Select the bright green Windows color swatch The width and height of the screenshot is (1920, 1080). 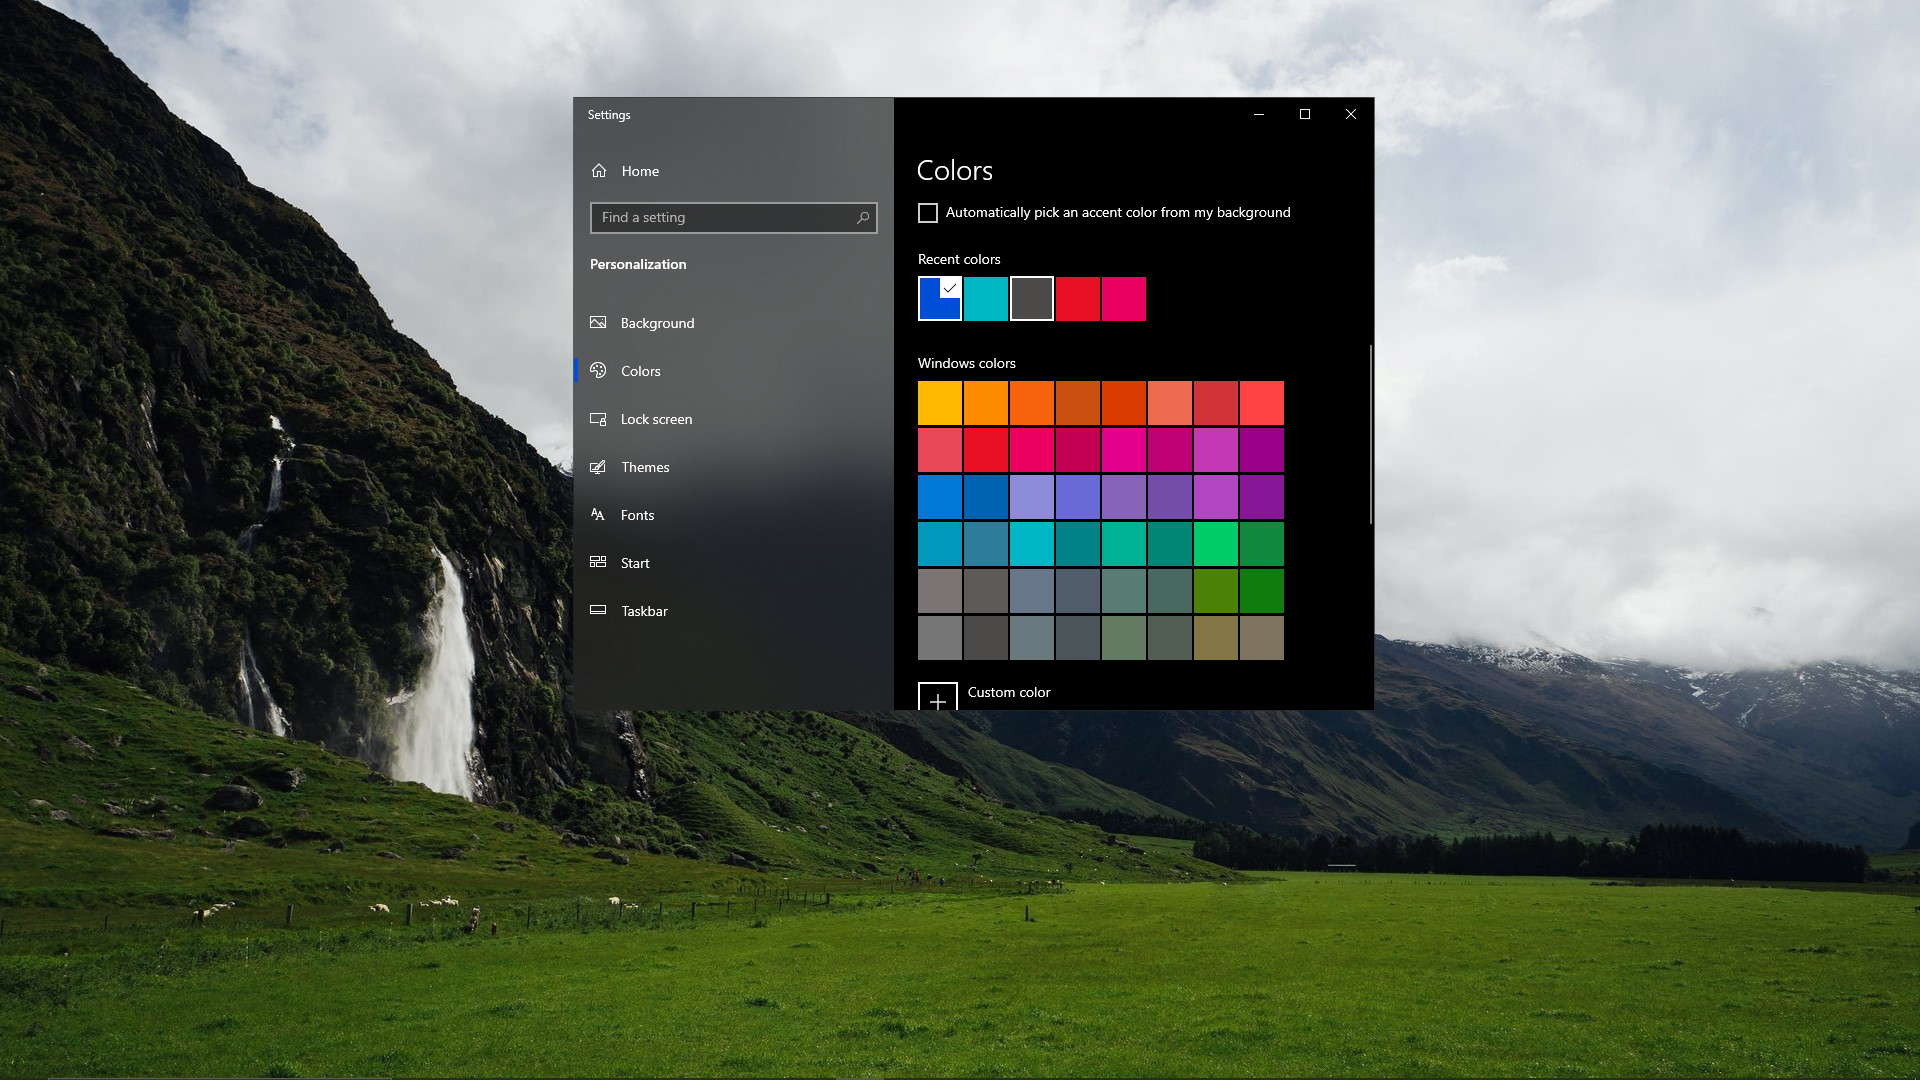1216,544
